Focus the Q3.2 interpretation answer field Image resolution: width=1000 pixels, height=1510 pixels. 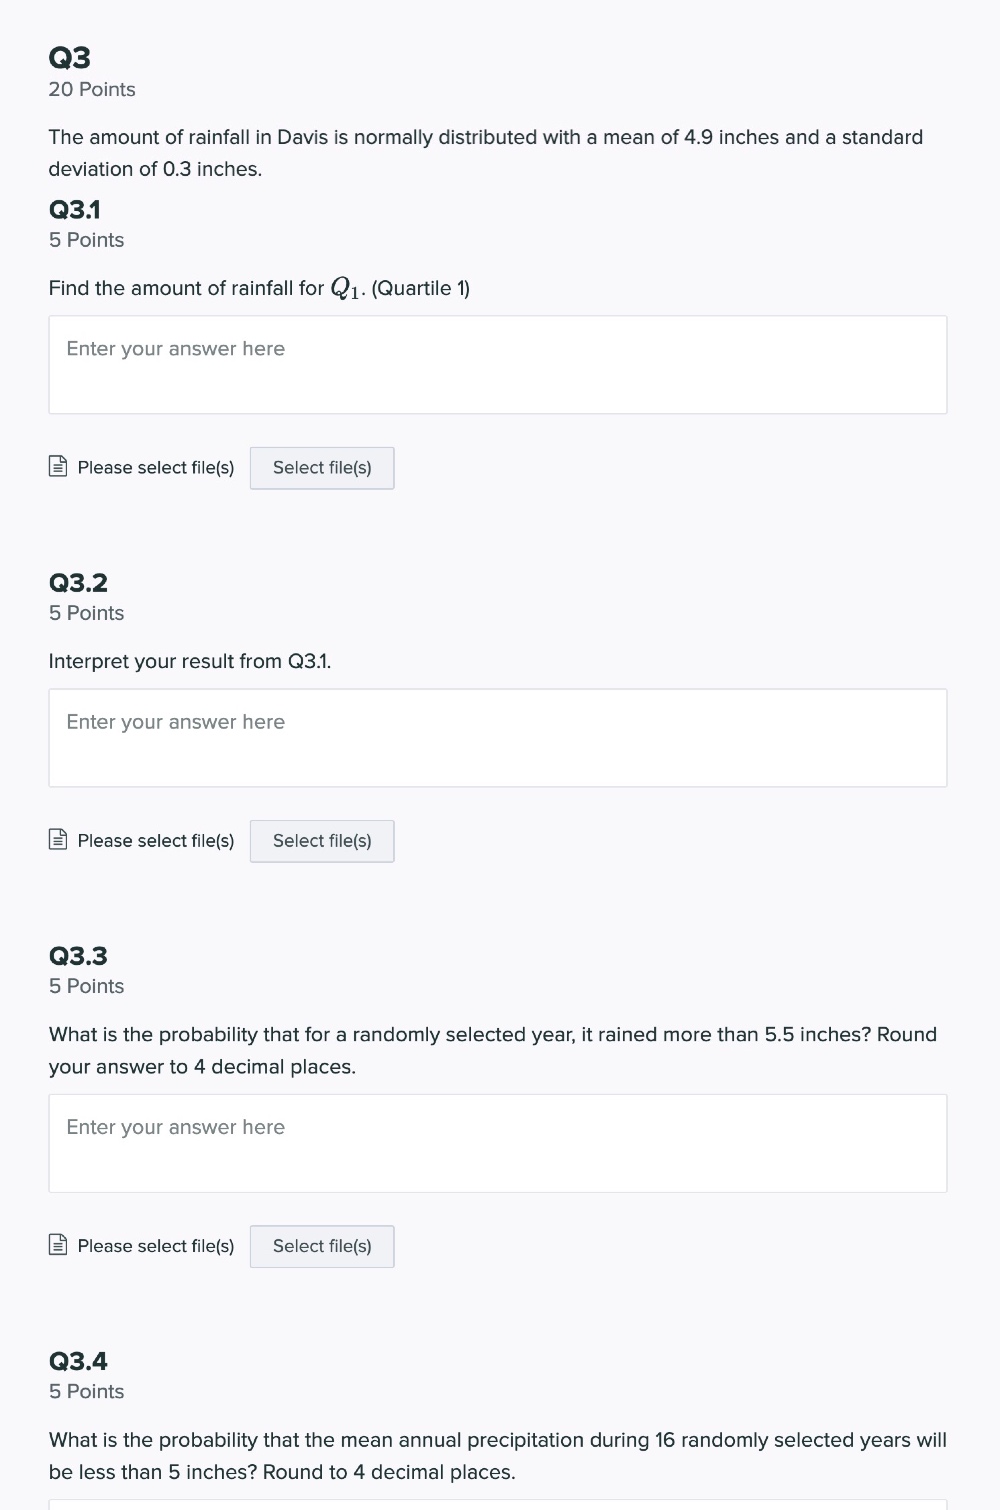coord(498,738)
